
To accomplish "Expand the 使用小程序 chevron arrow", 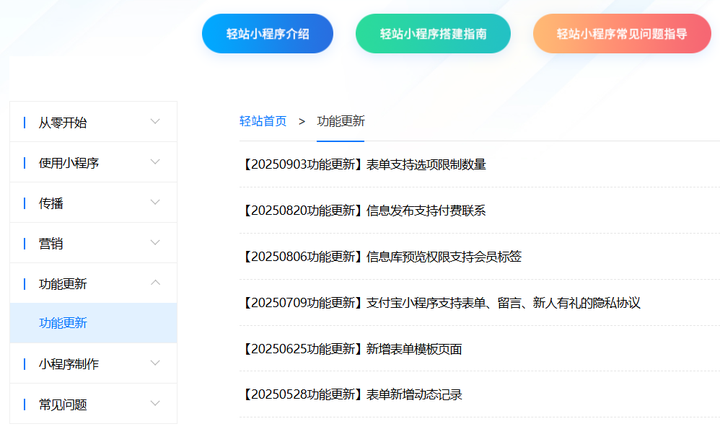I will click(x=155, y=162).
